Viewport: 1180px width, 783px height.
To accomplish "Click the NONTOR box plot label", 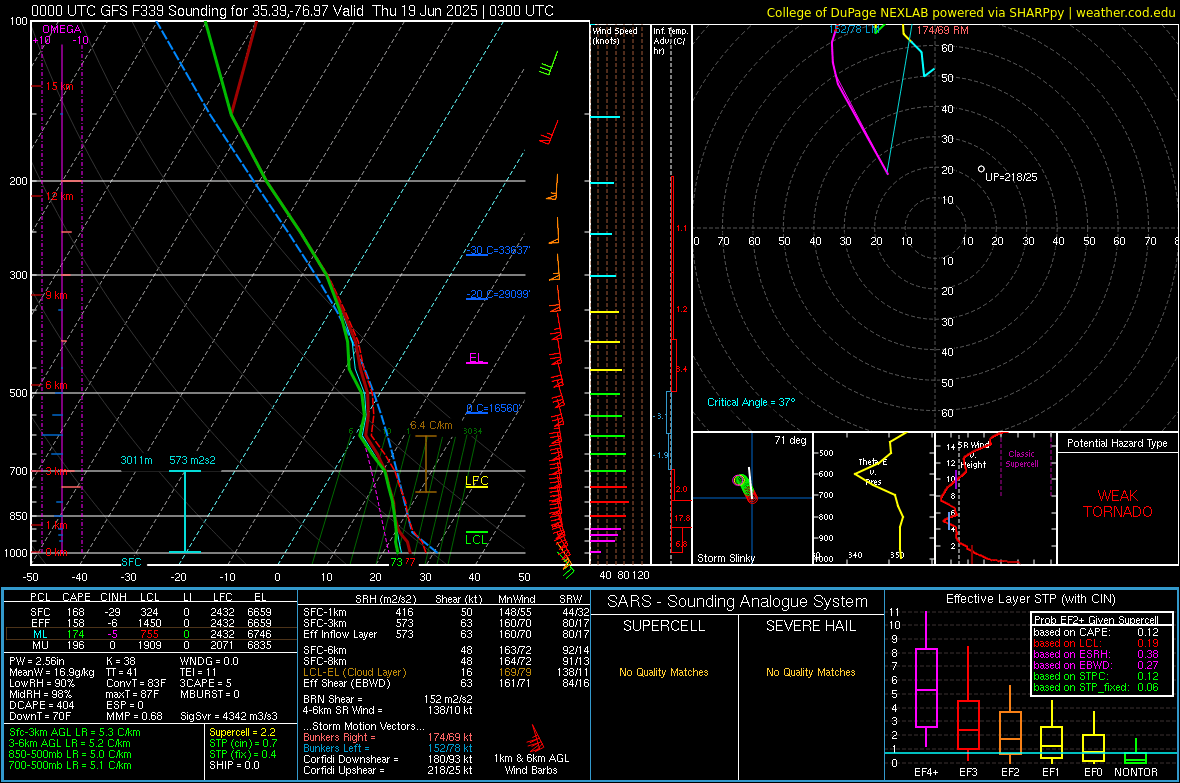I will [1136, 772].
